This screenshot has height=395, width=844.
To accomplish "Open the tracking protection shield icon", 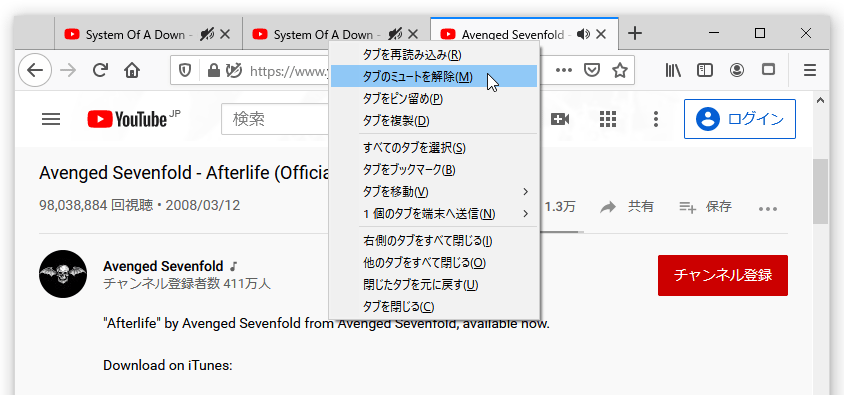I will pos(185,70).
